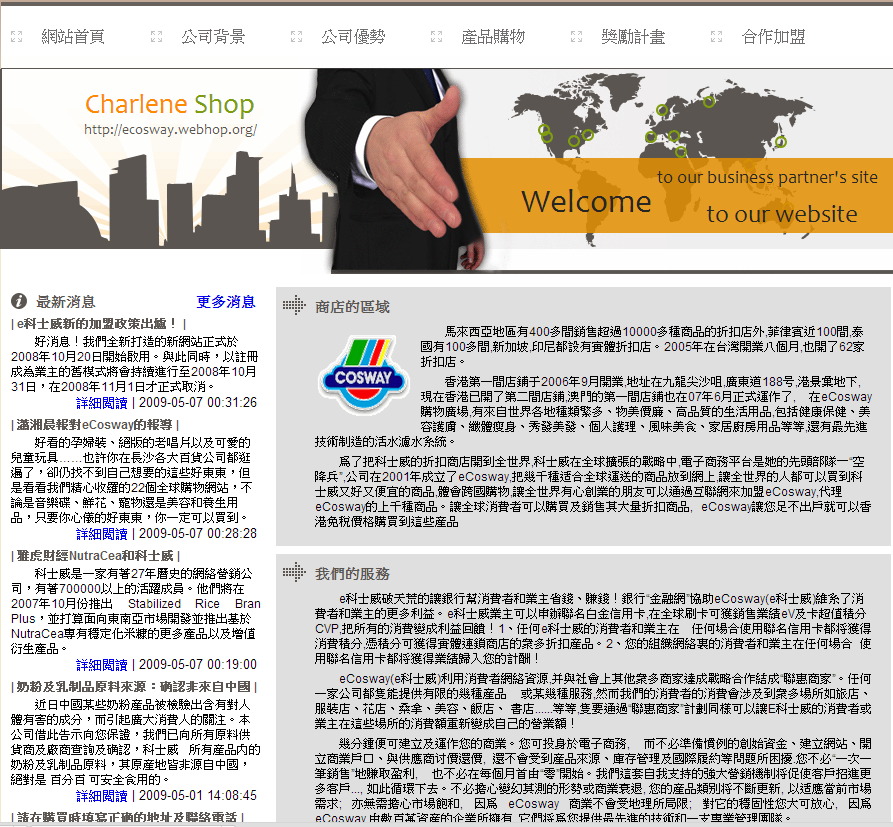Click the dotted arrow icon beside 我們的服務
Screen dimensions: 893x827
click(294, 573)
